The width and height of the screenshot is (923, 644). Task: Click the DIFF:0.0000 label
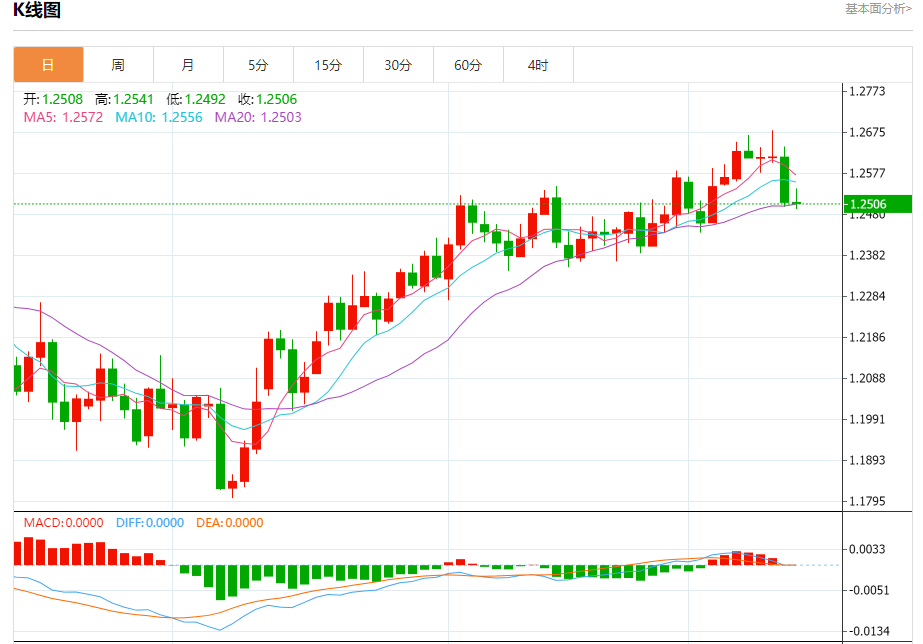tap(150, 523)
